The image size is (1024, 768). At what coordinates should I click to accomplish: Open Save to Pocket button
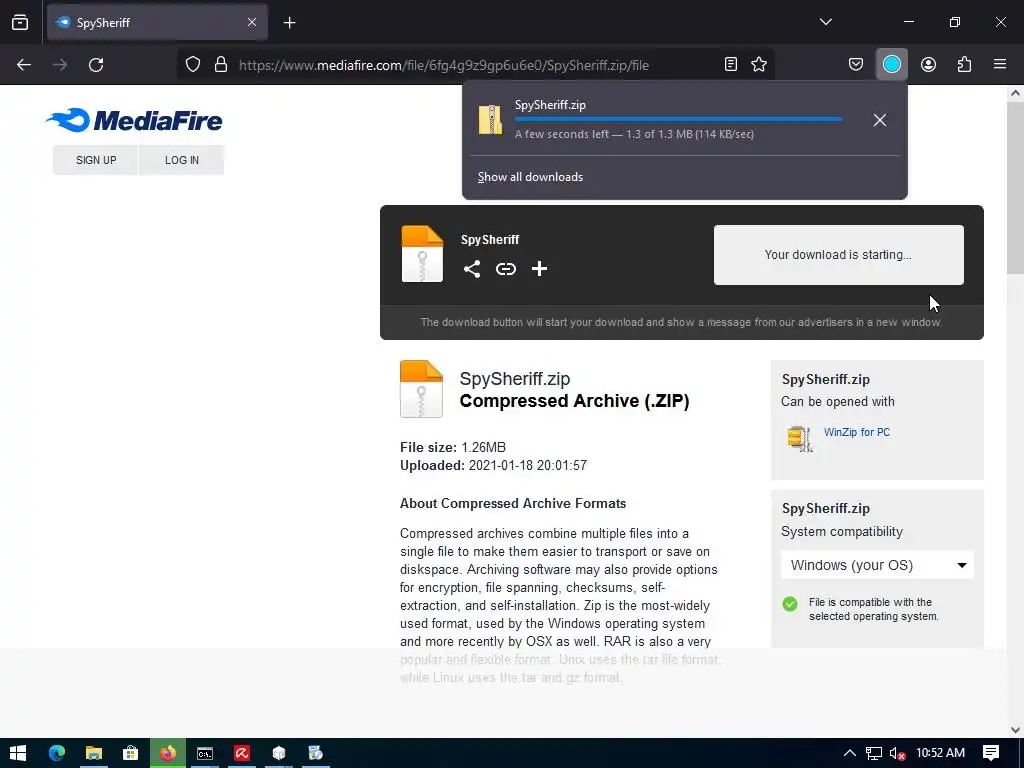coord(856,64)
